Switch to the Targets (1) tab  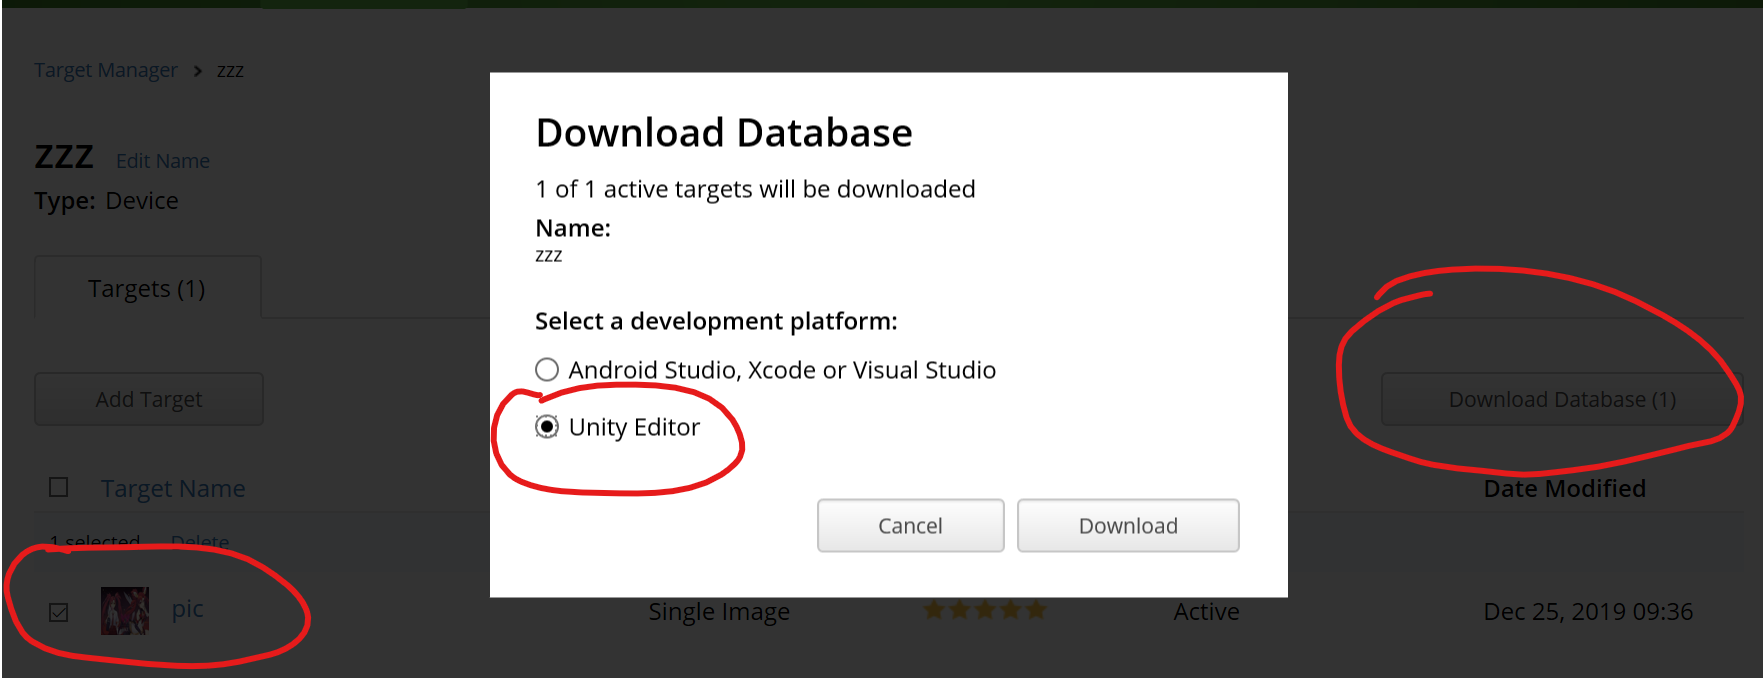click(147, 288)
